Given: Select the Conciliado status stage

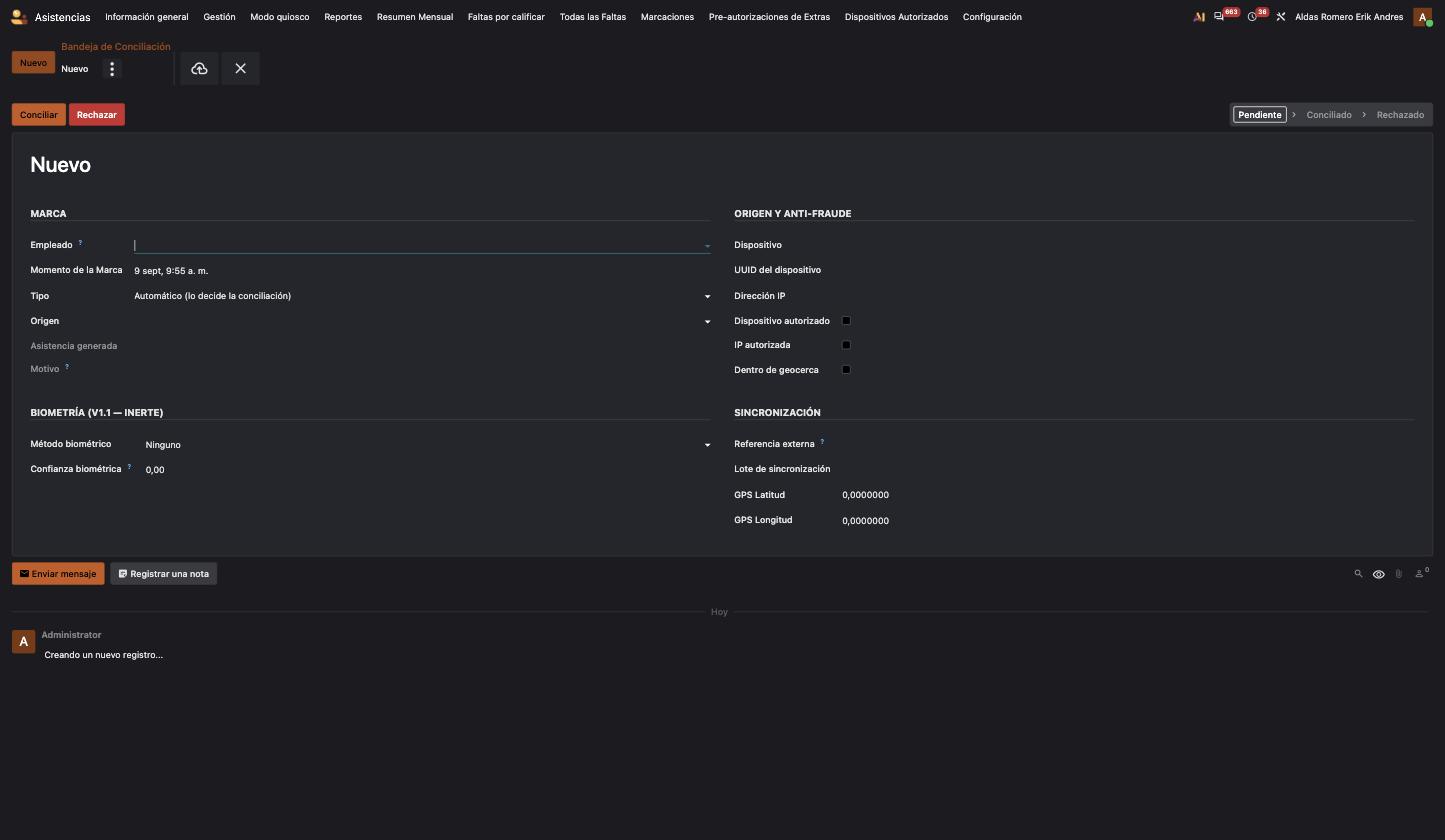Looking at the screenshot, I should point(1329,115).
